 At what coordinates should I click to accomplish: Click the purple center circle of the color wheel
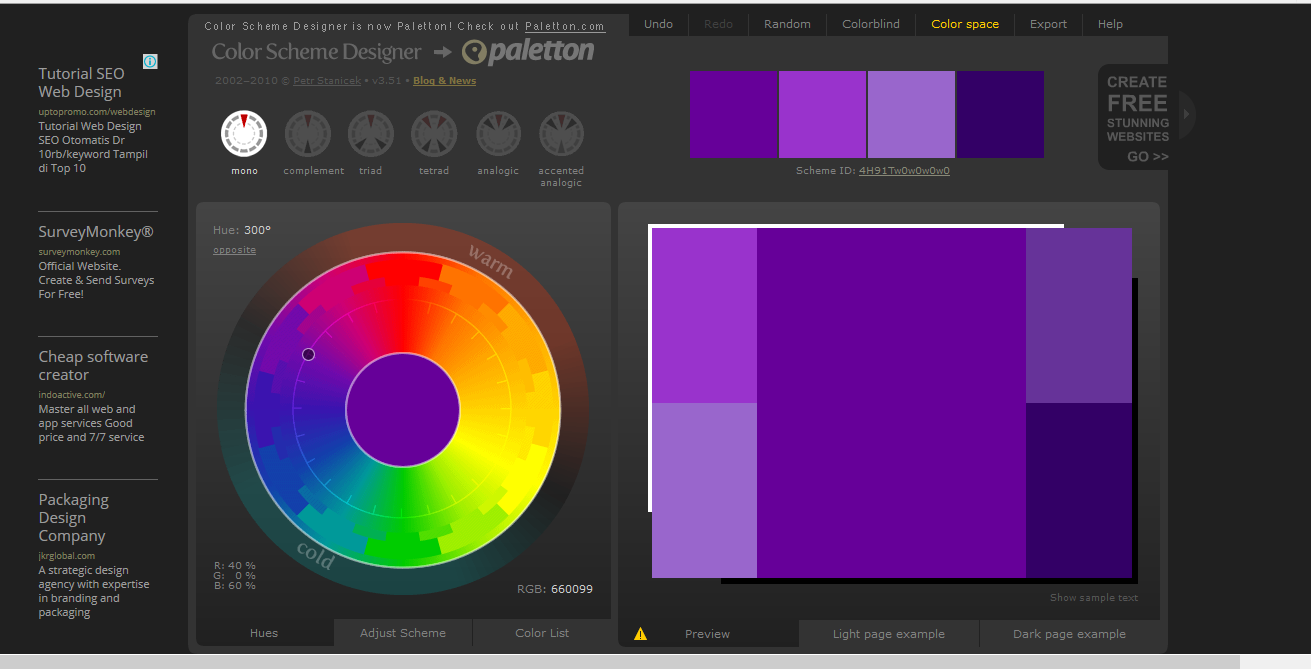tap(403, 409)
